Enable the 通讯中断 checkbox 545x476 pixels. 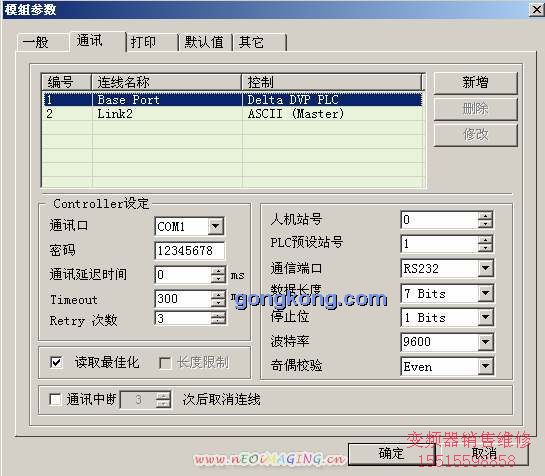[x=55, y=399]
